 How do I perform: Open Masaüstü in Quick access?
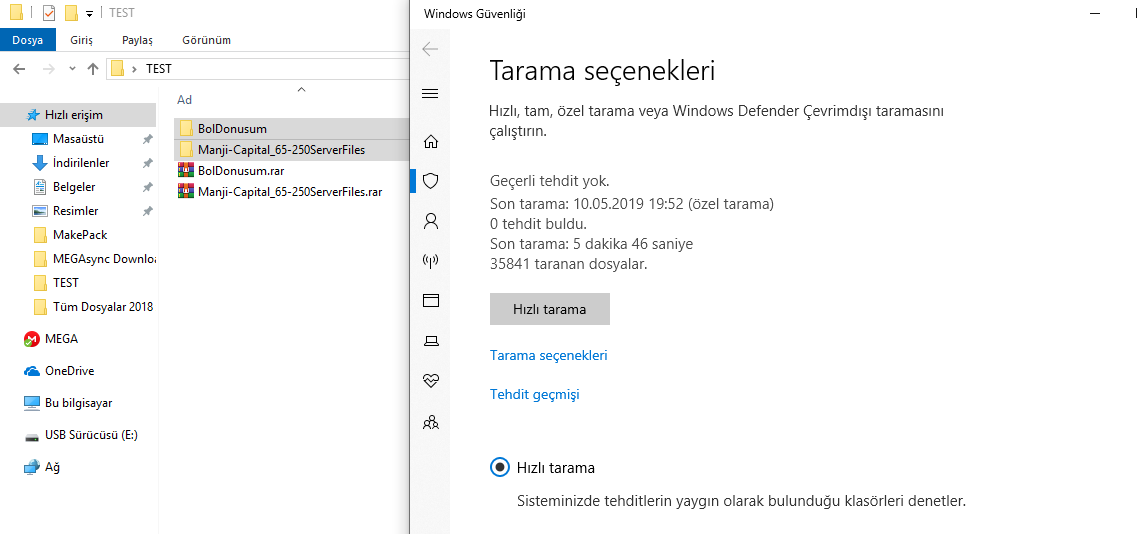click(x=79, y=139)
